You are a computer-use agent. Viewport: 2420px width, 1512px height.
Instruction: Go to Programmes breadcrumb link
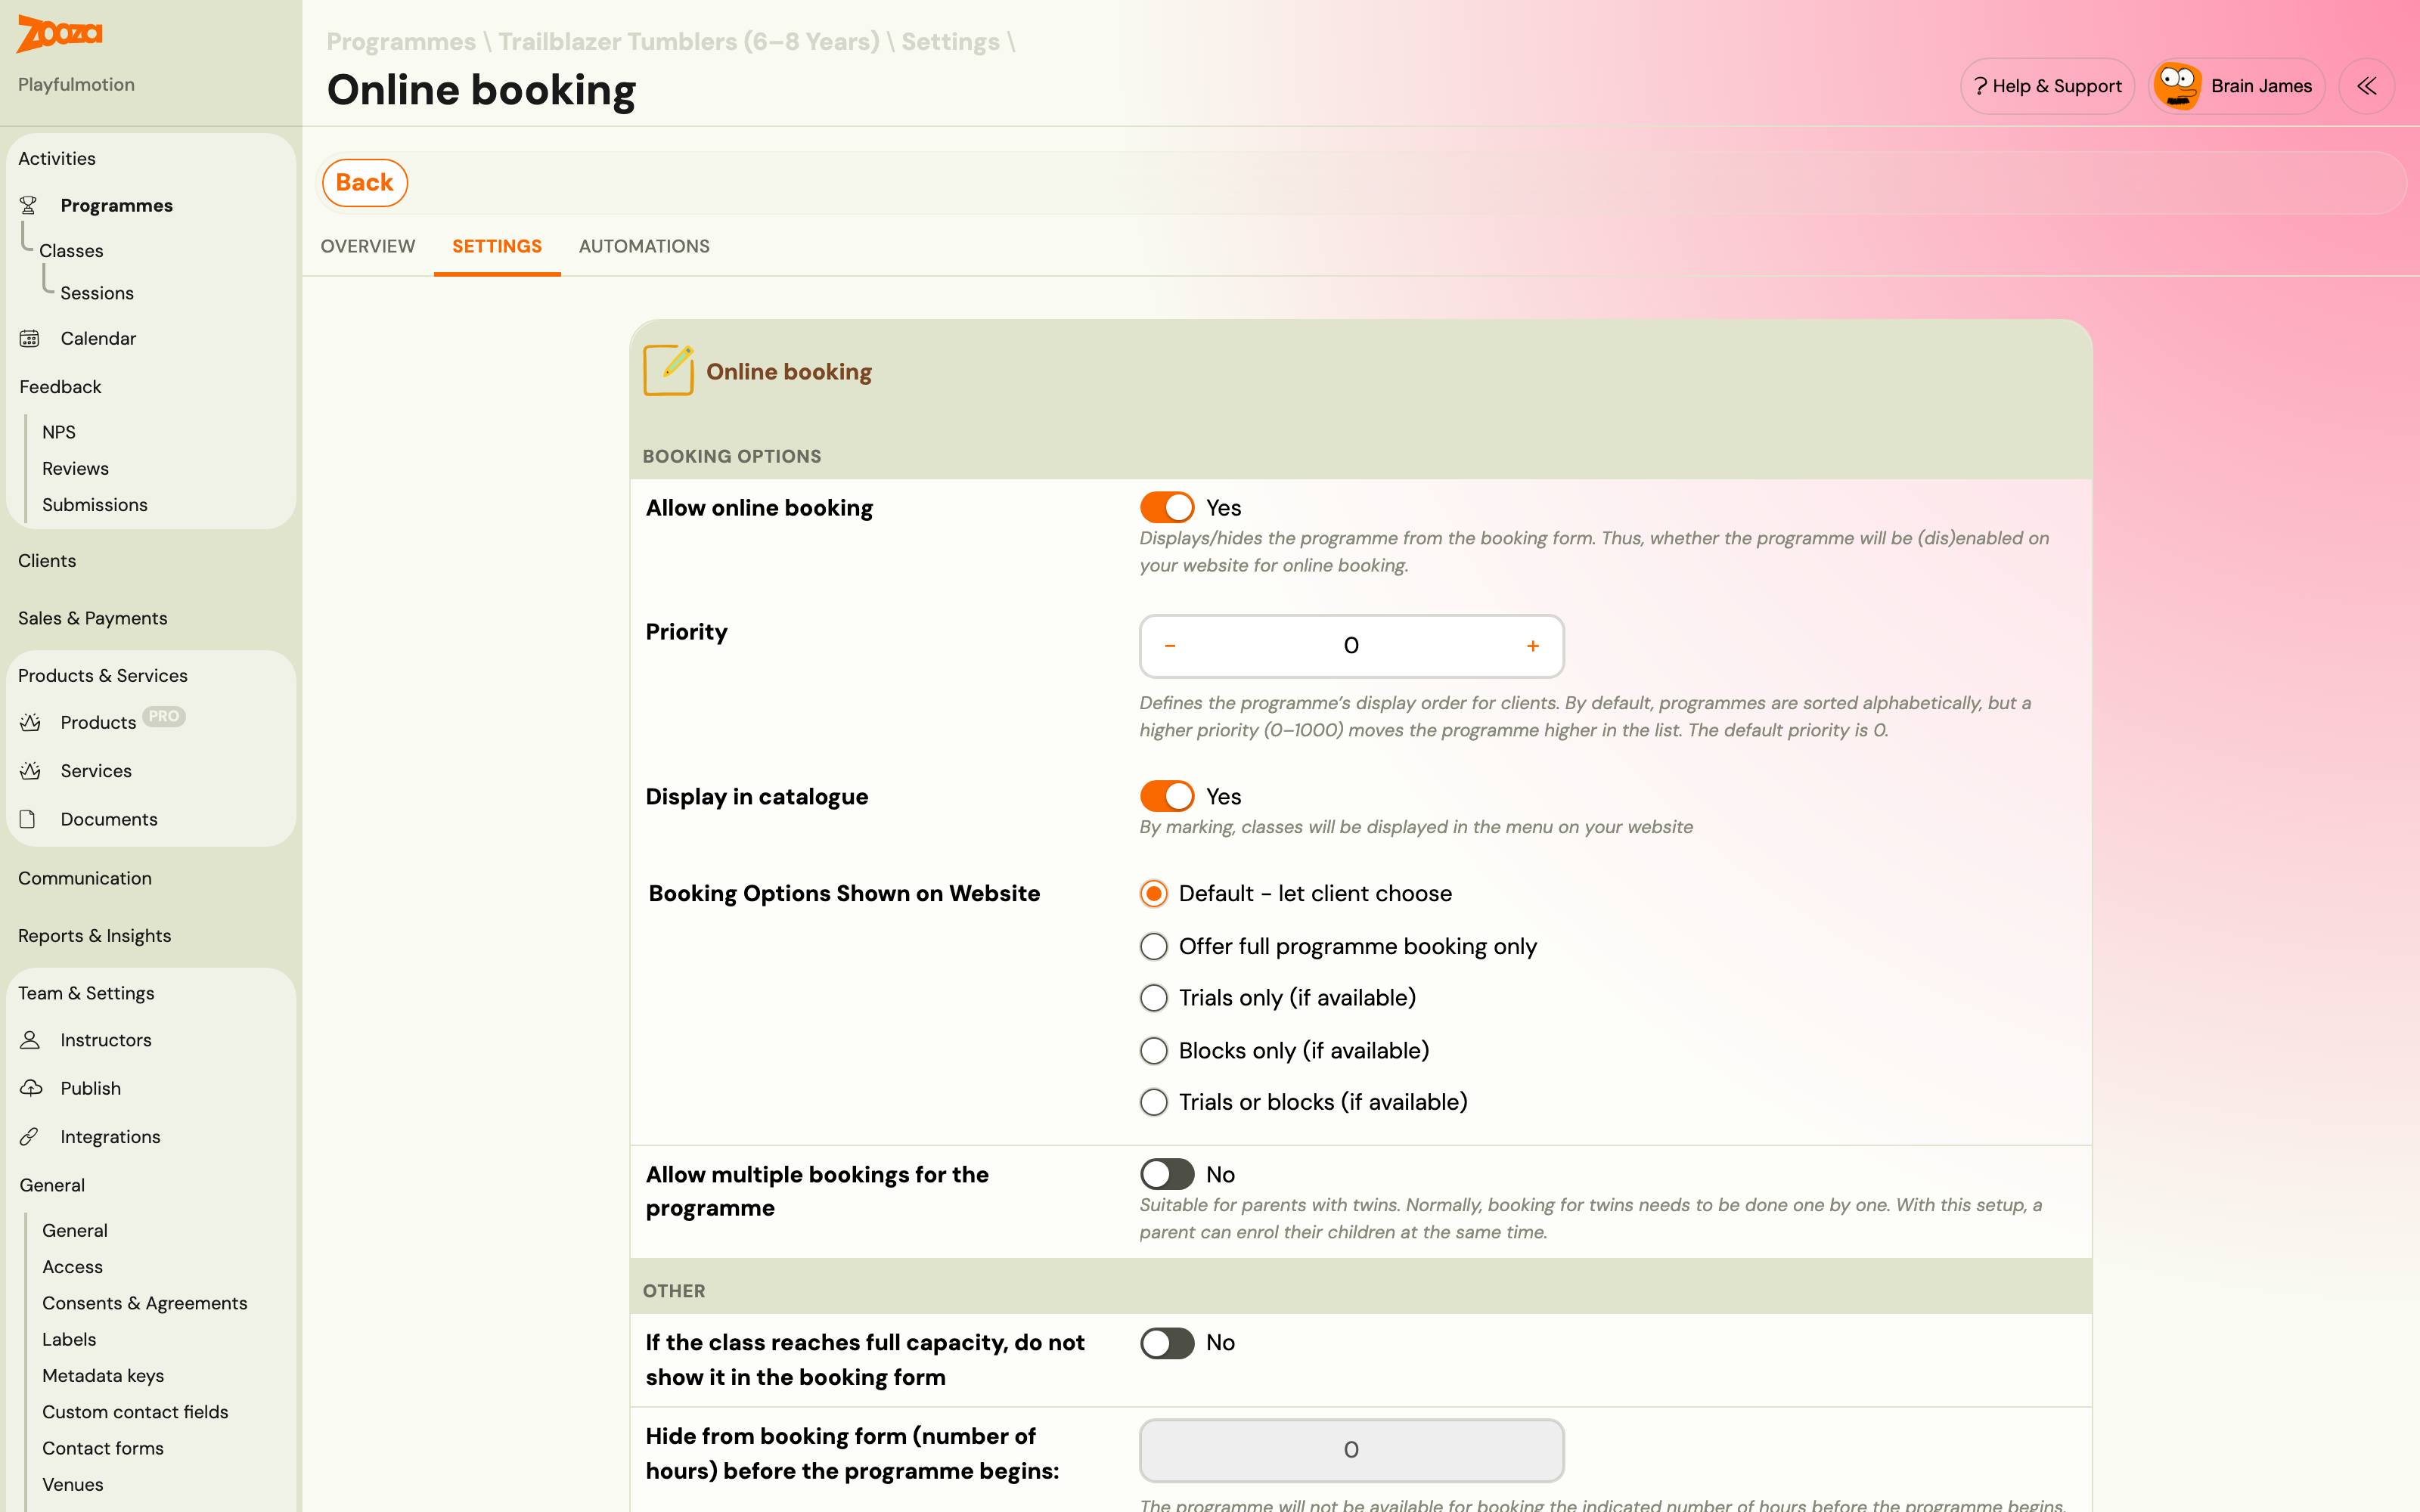[401, 42]
